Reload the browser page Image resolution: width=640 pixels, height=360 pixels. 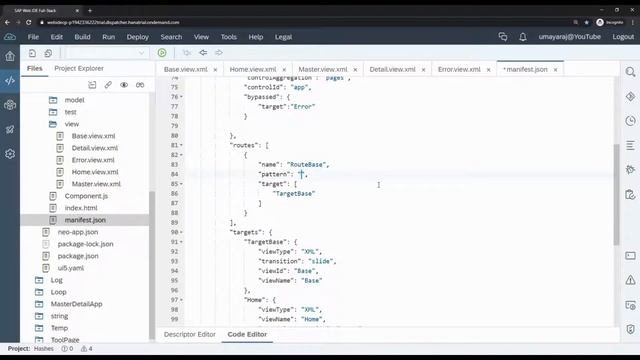29,22
